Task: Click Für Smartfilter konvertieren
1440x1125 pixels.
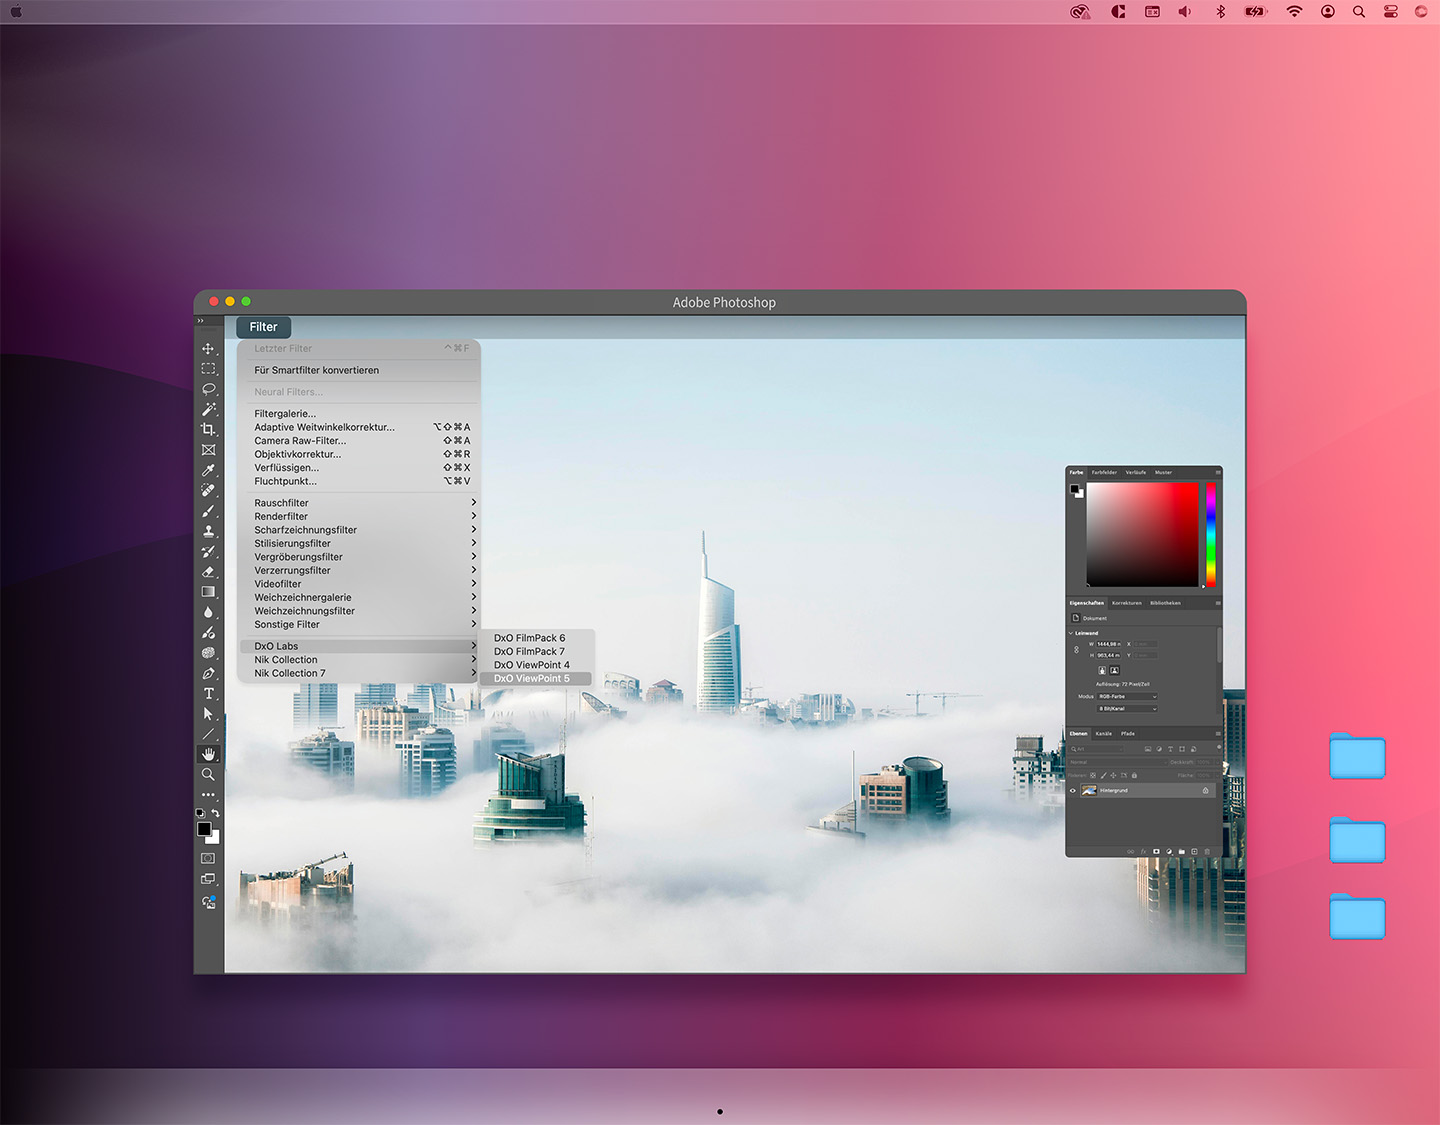Action: click(x=316, y=370)
